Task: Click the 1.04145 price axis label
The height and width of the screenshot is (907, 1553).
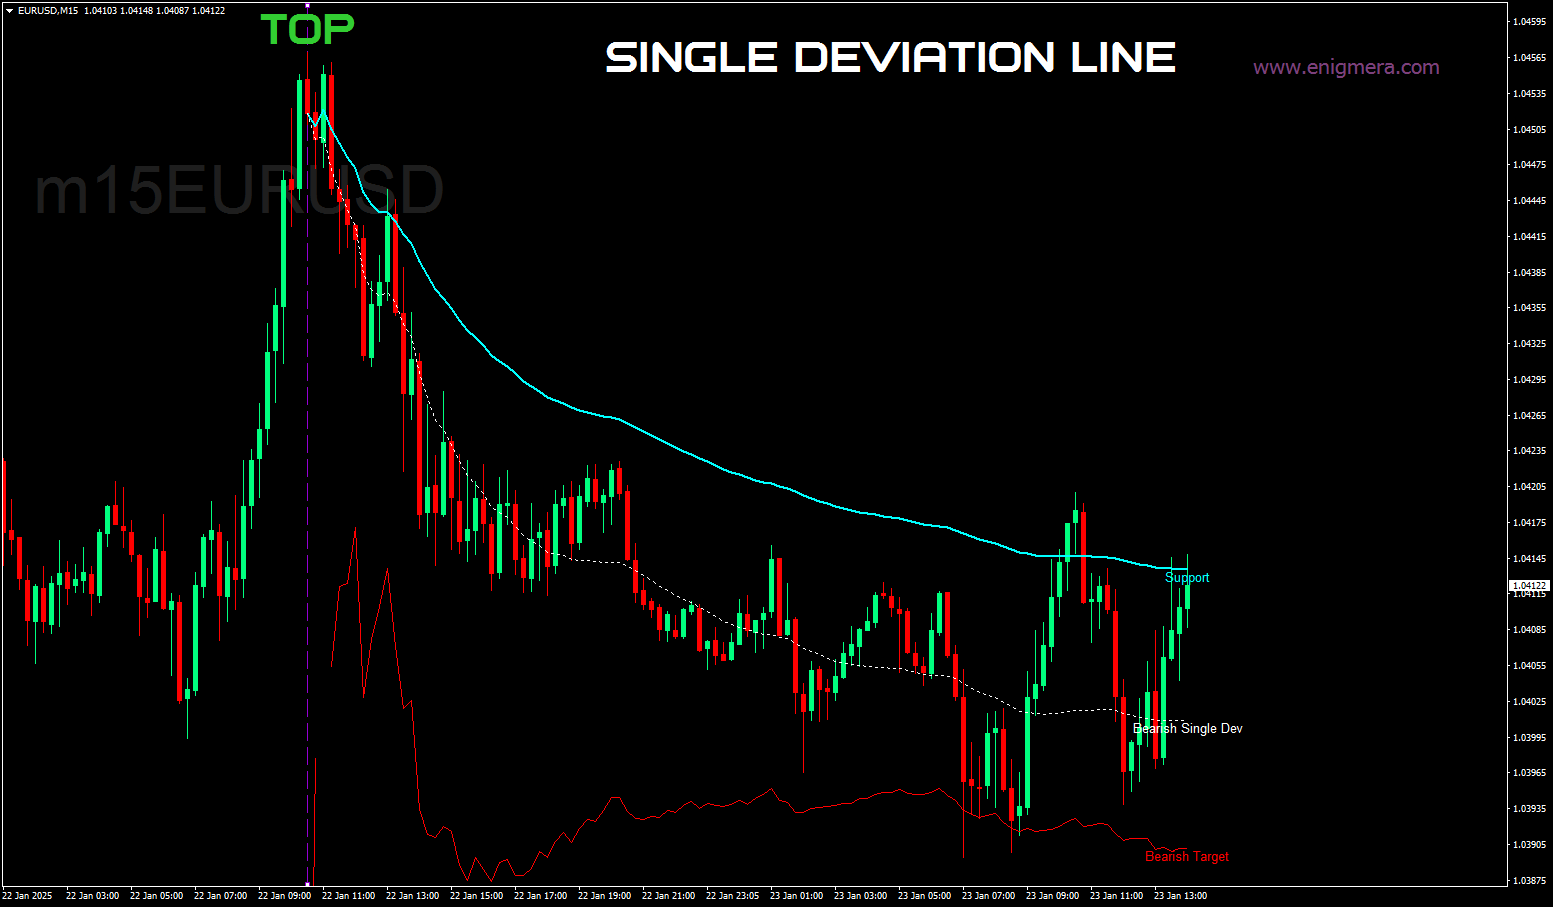Action: pyautogui.click(x=1530, y=559)
